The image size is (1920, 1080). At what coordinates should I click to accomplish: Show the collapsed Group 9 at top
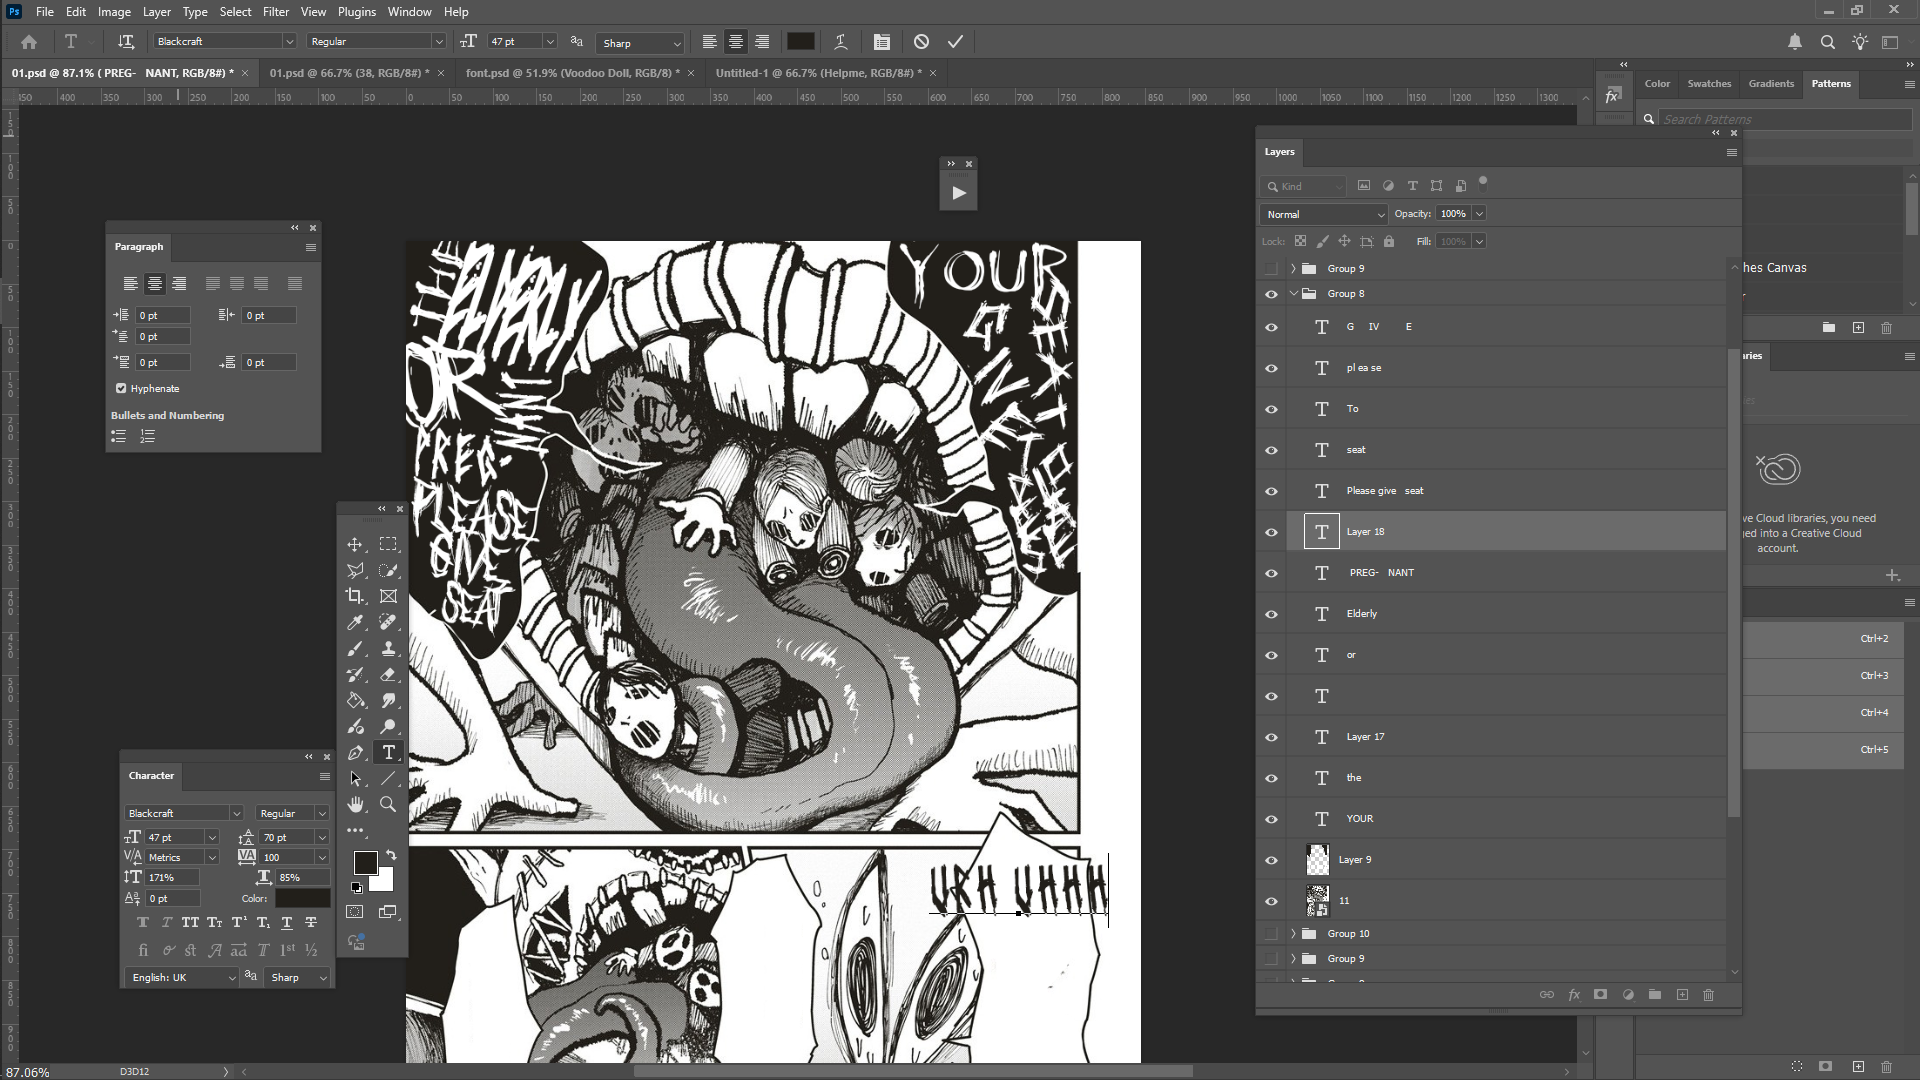click(1271, 269)
